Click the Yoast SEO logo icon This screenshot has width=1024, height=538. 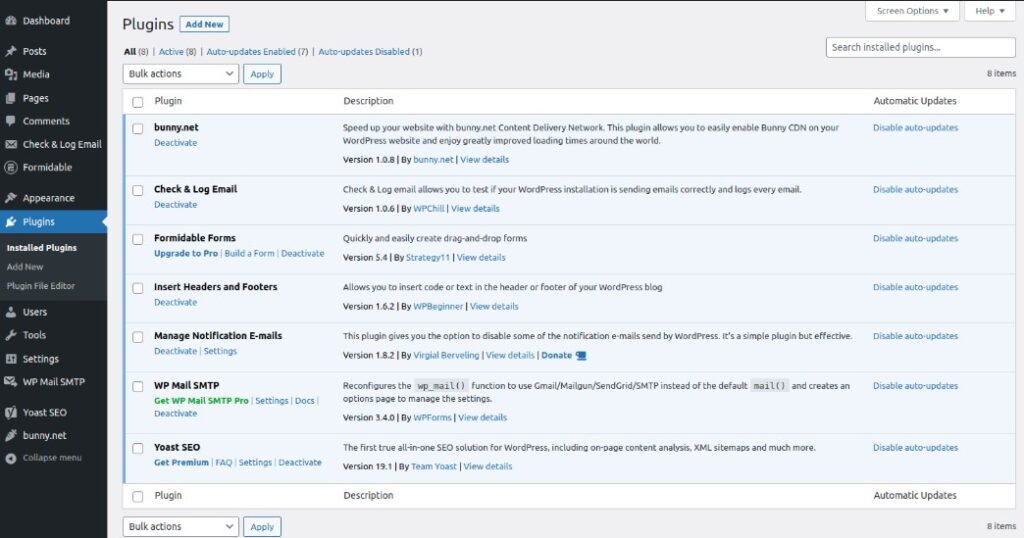(x=10, y=412)
